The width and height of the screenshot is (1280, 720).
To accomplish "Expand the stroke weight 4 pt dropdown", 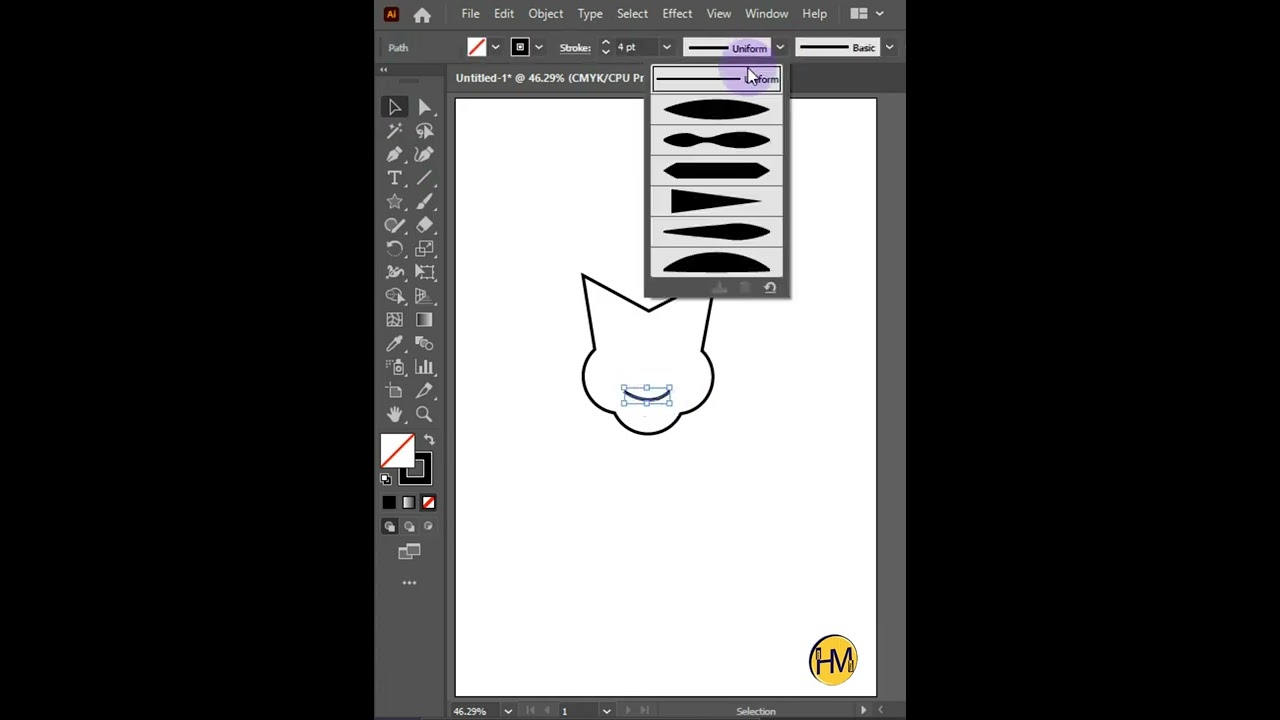I will pos(666,47).
